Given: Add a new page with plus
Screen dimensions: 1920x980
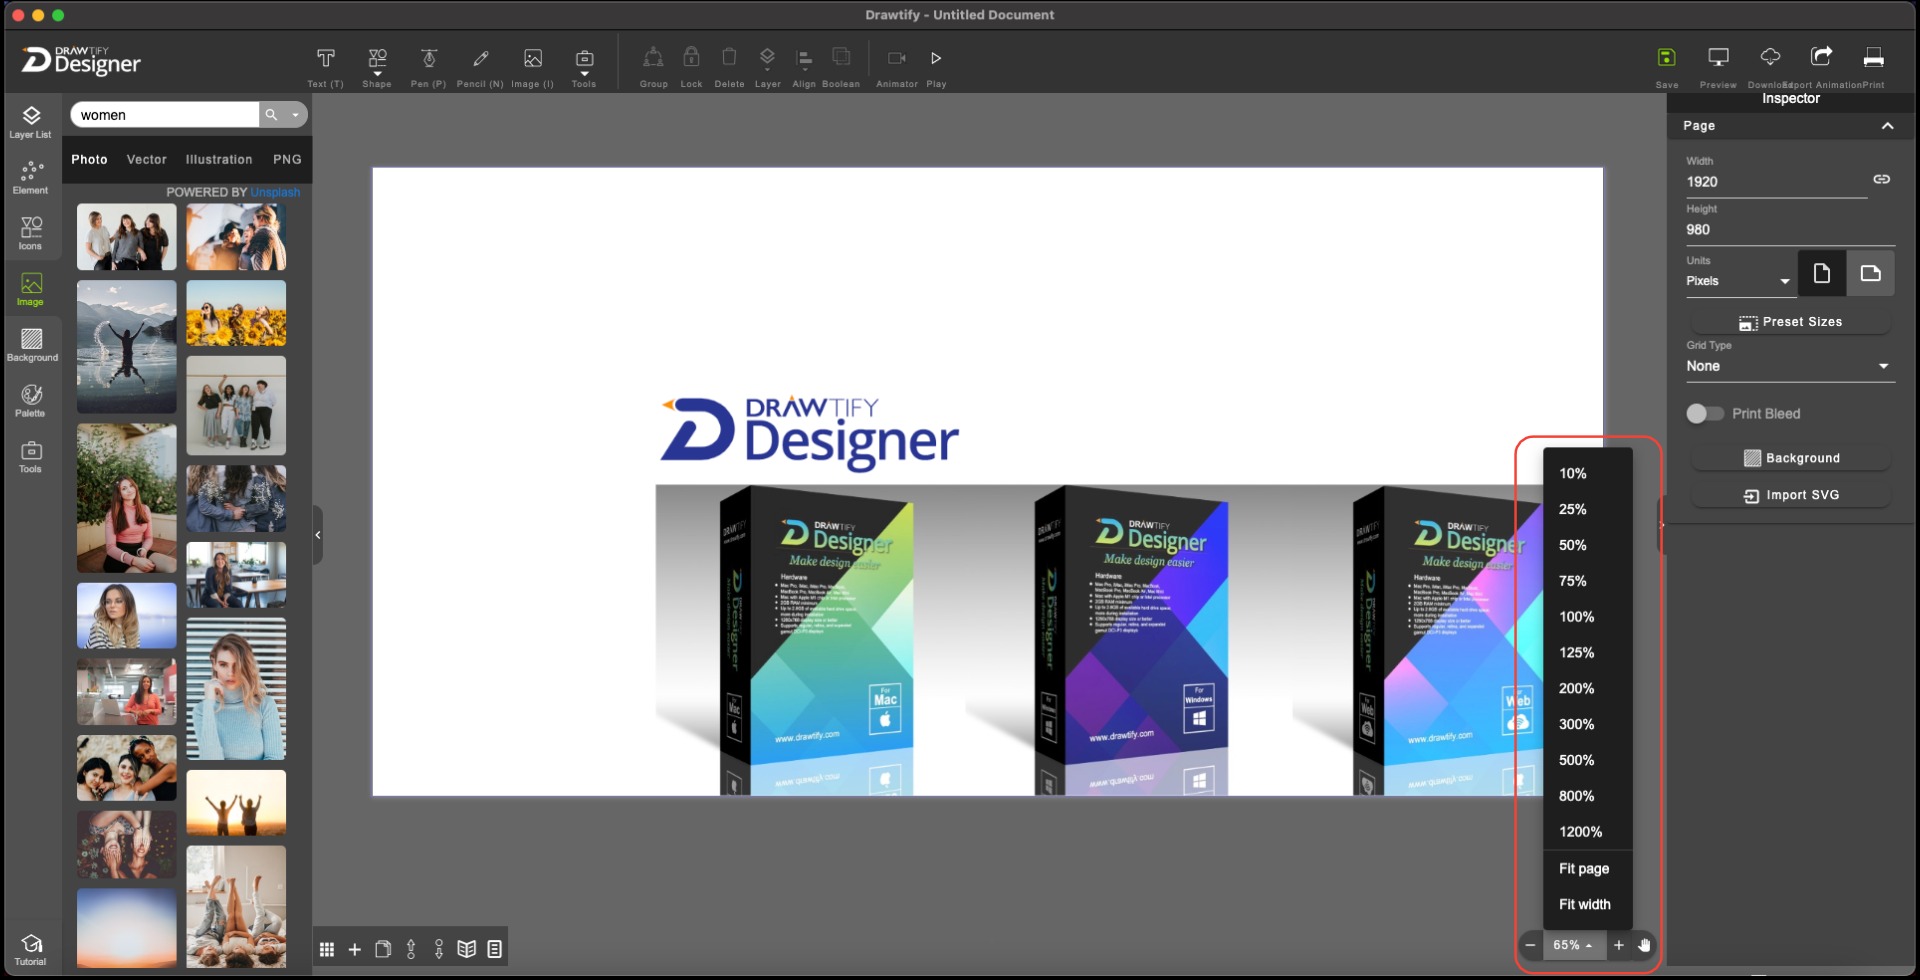Looking at the screenshot, I should (354, 949).
